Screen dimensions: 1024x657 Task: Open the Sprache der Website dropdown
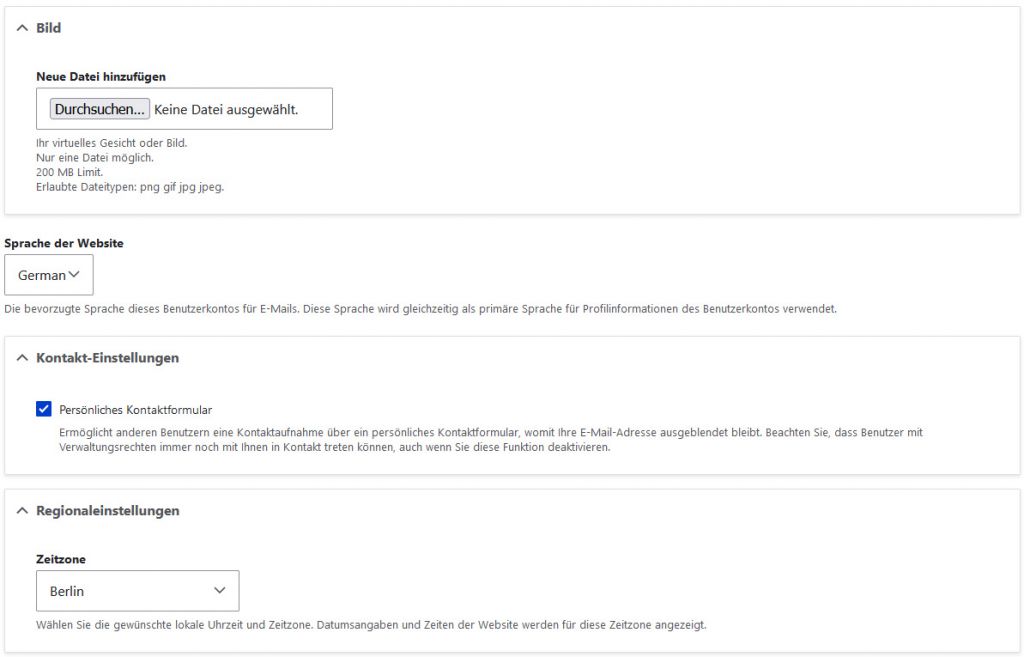coord(48,275)
